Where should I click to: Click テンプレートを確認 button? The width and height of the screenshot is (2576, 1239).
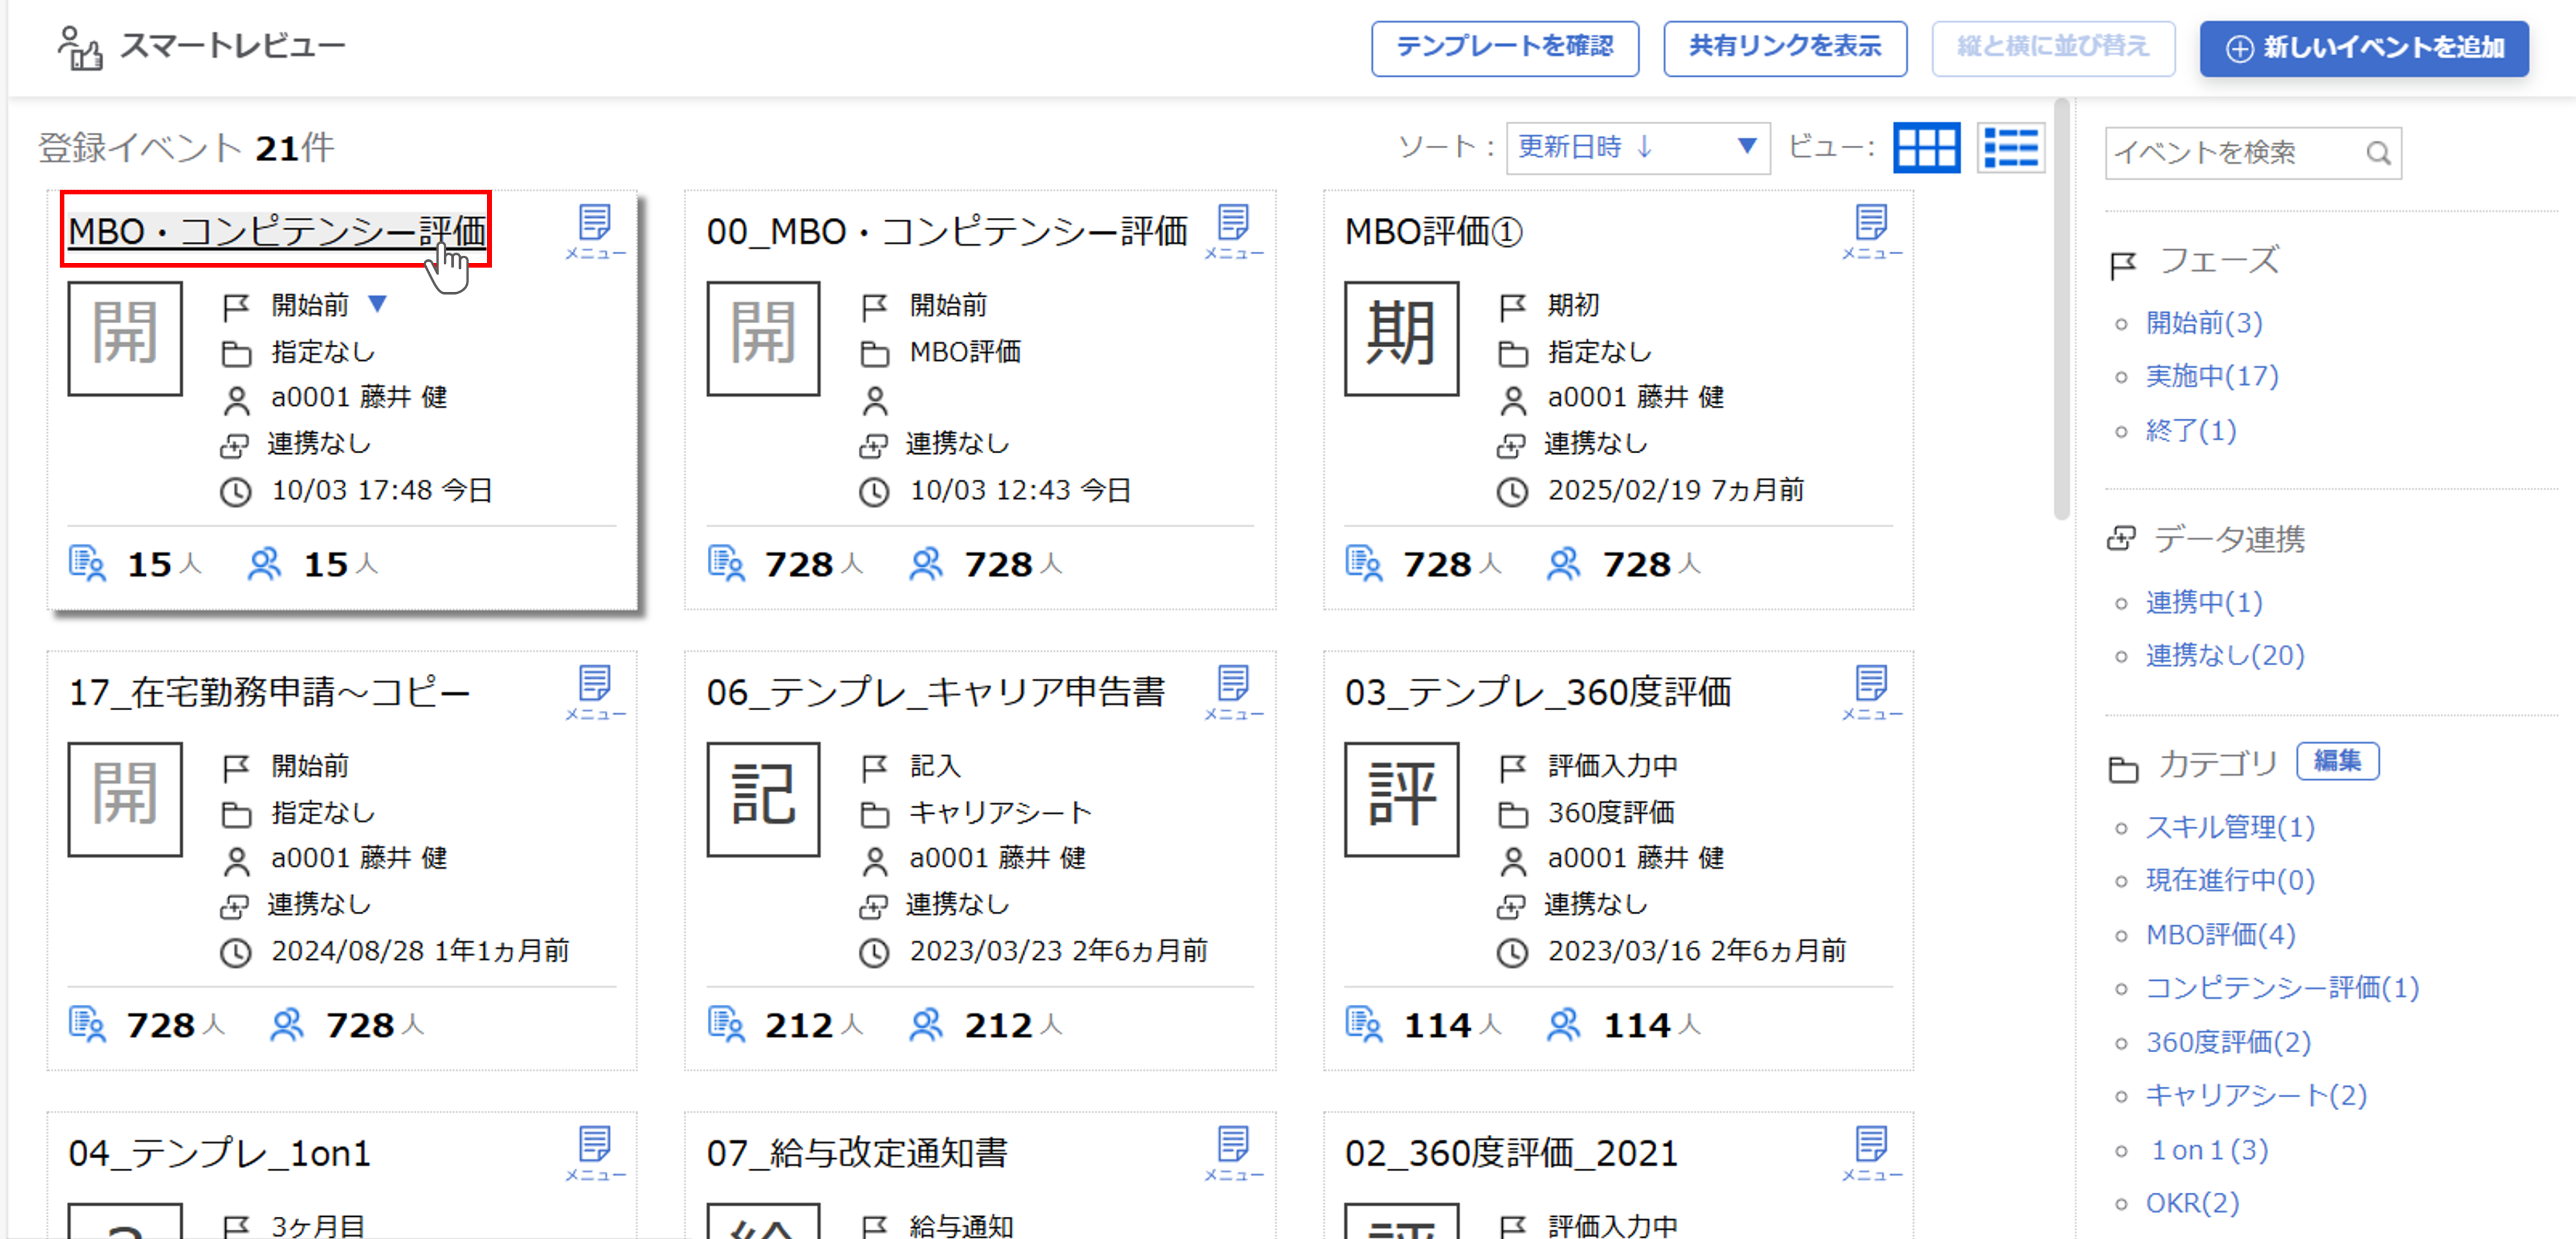click(x=1504, y=47)
